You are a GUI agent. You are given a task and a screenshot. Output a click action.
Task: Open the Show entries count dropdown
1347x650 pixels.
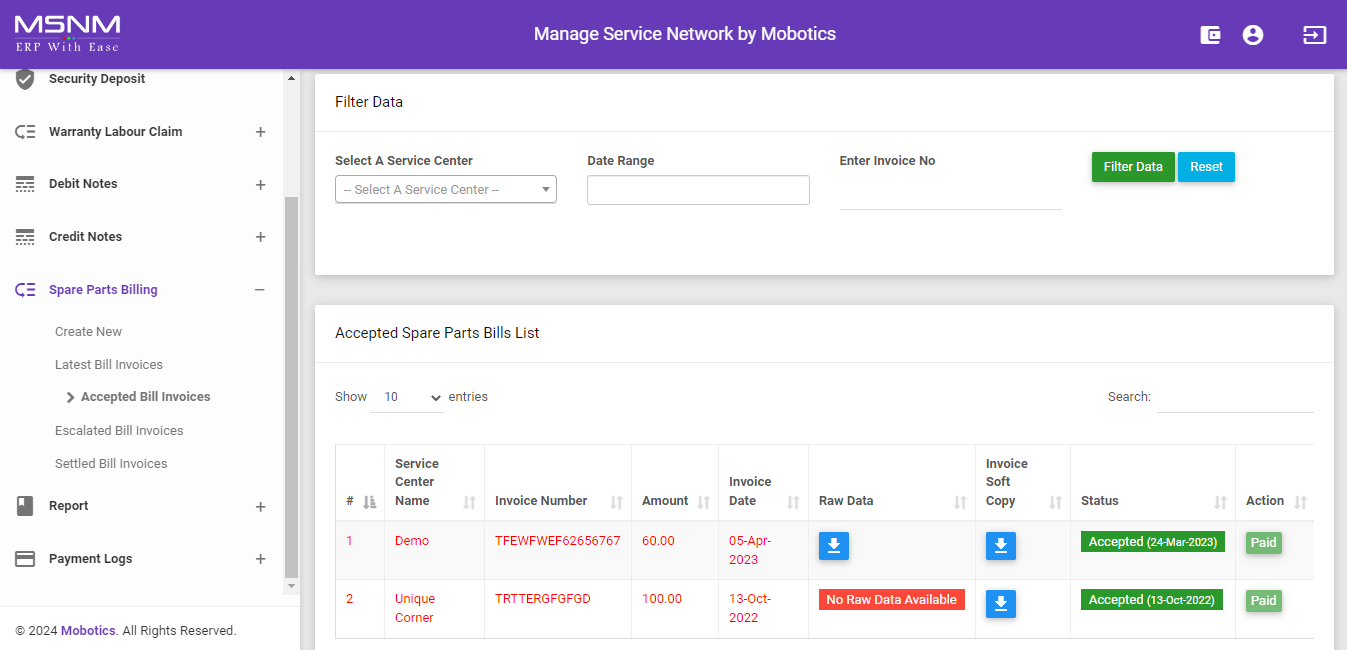click(x=407, y=397)
